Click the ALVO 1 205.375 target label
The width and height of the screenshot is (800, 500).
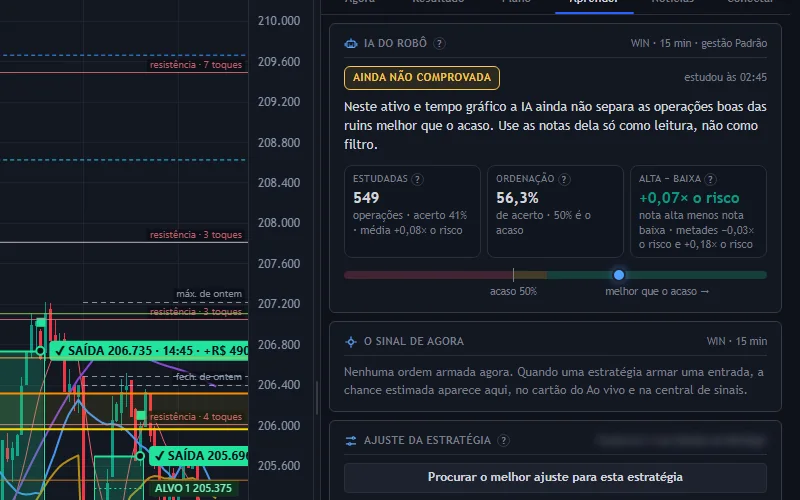tap(193, 488)
